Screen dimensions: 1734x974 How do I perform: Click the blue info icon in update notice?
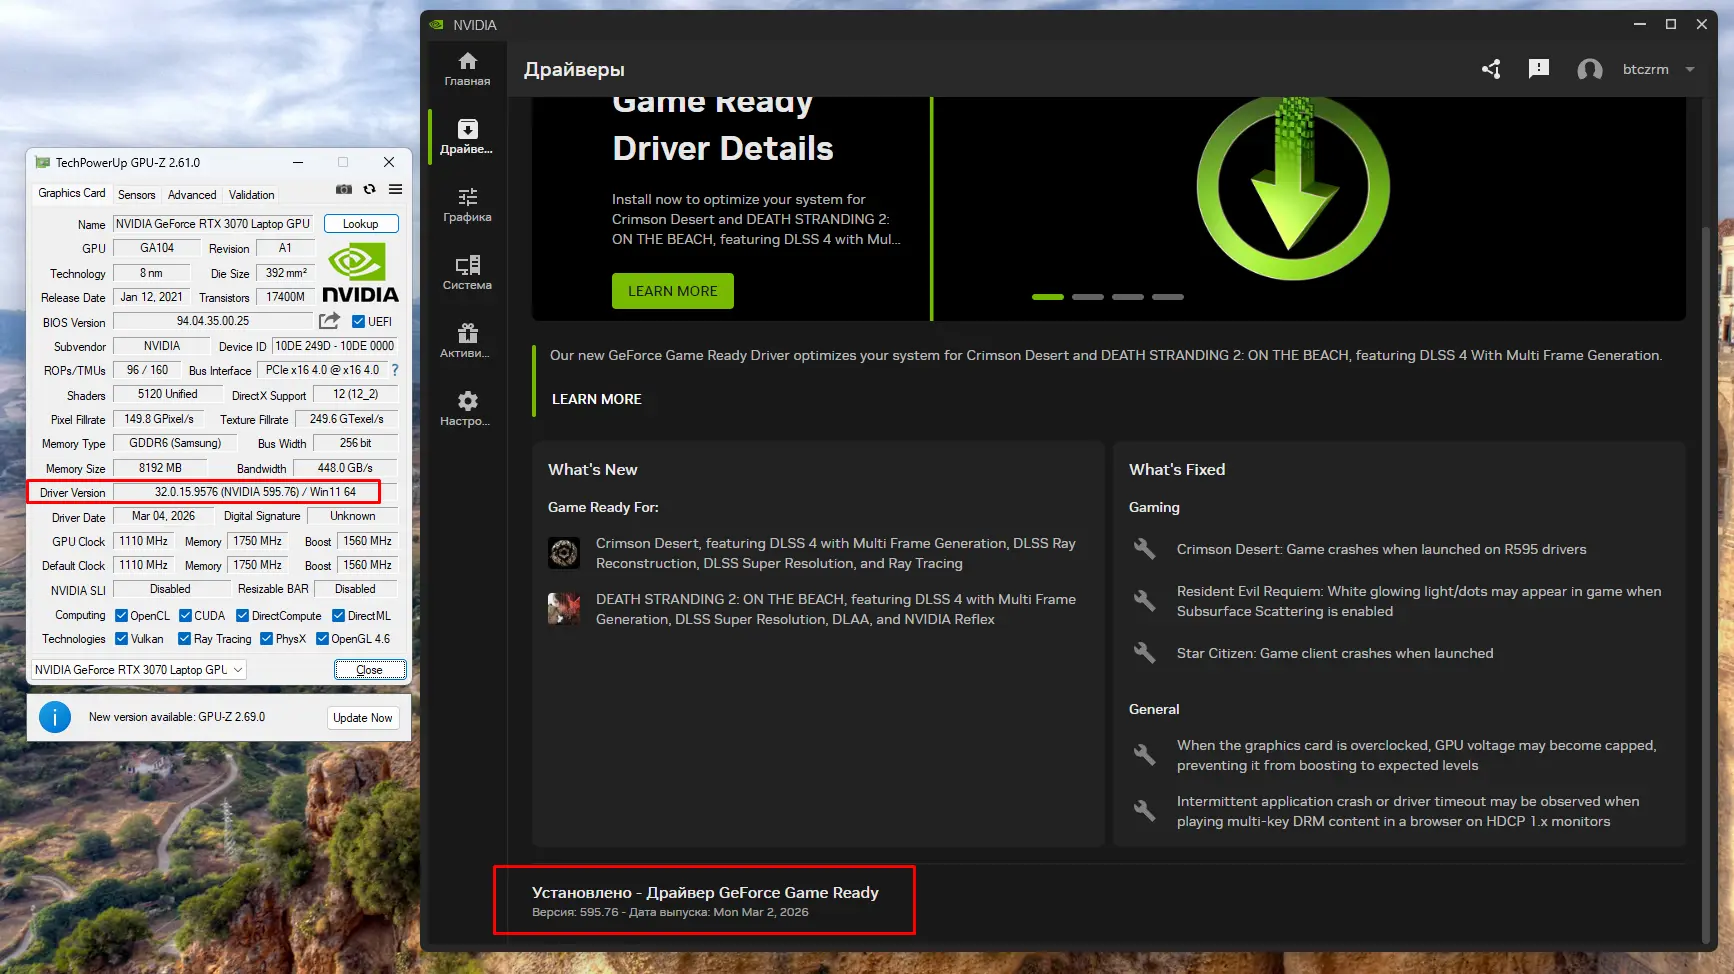[55, 717]
